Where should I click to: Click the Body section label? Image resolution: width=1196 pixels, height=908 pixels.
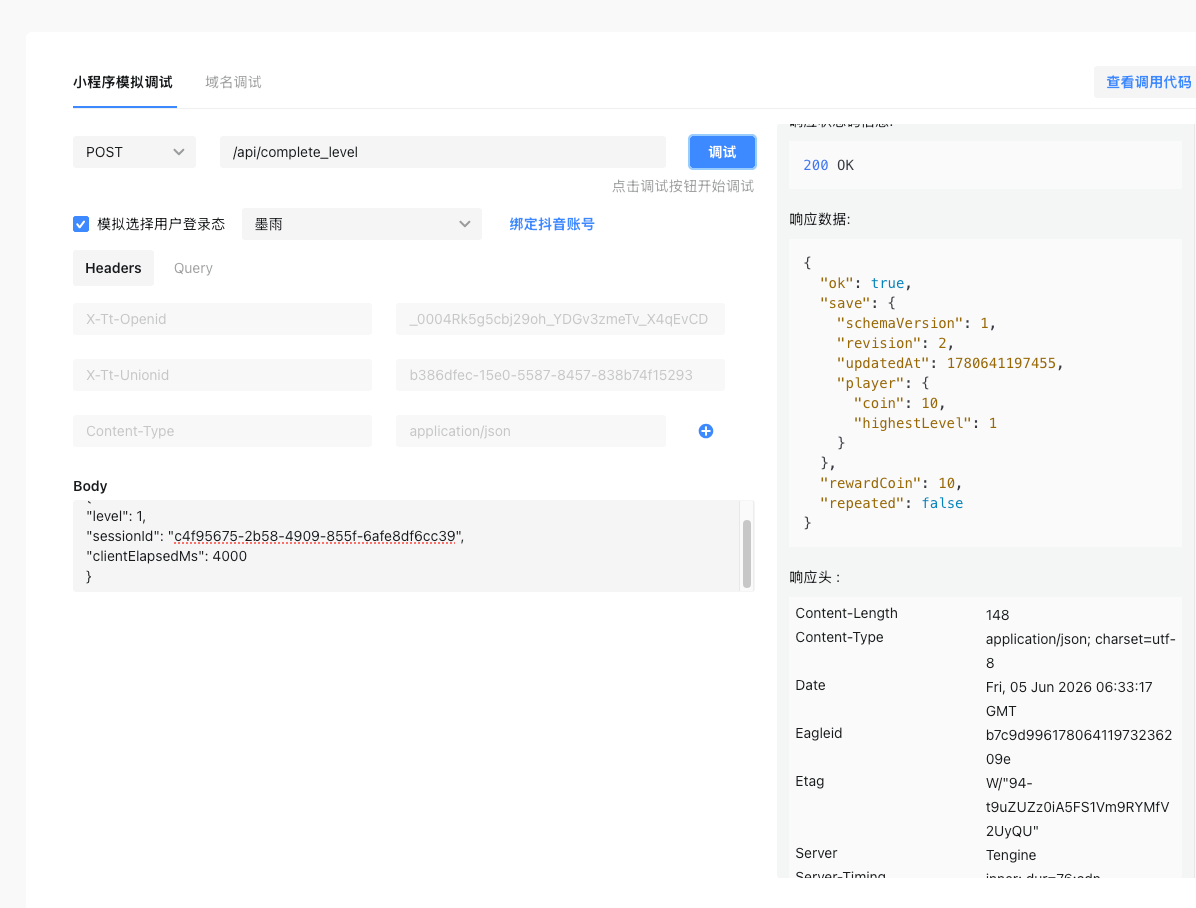point(90,486)
